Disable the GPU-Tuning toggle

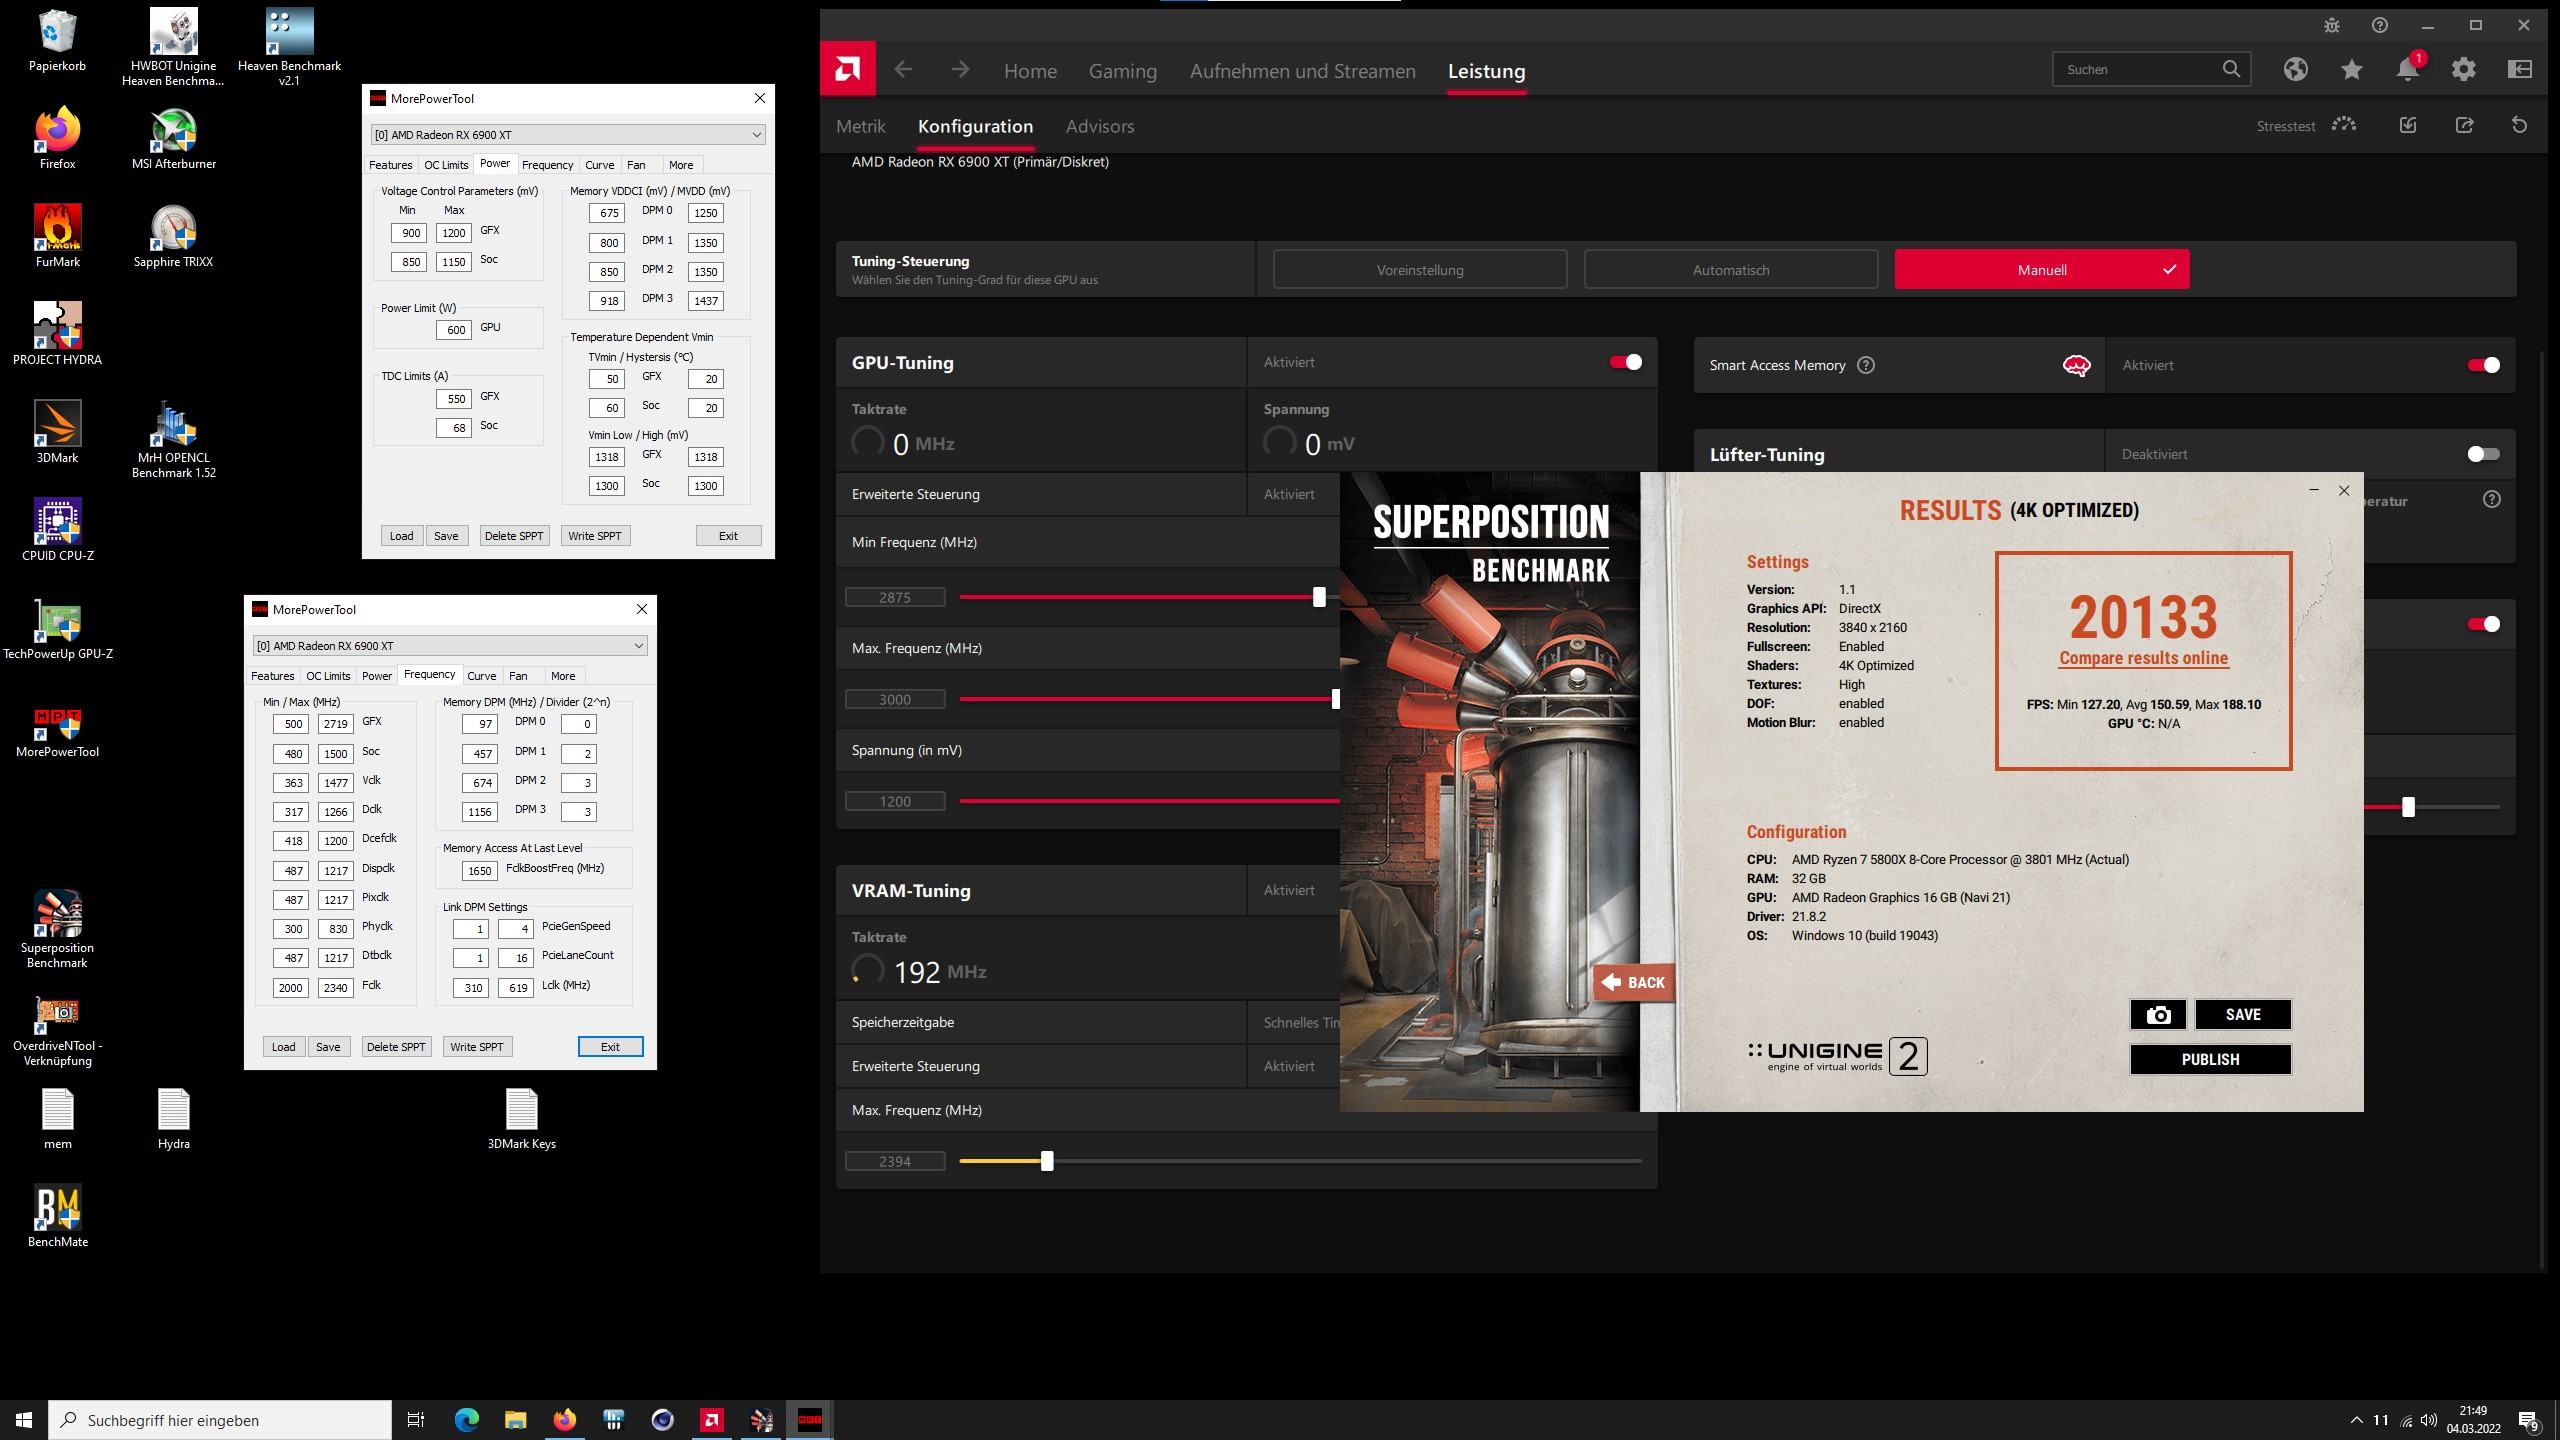pos(1626,362)
